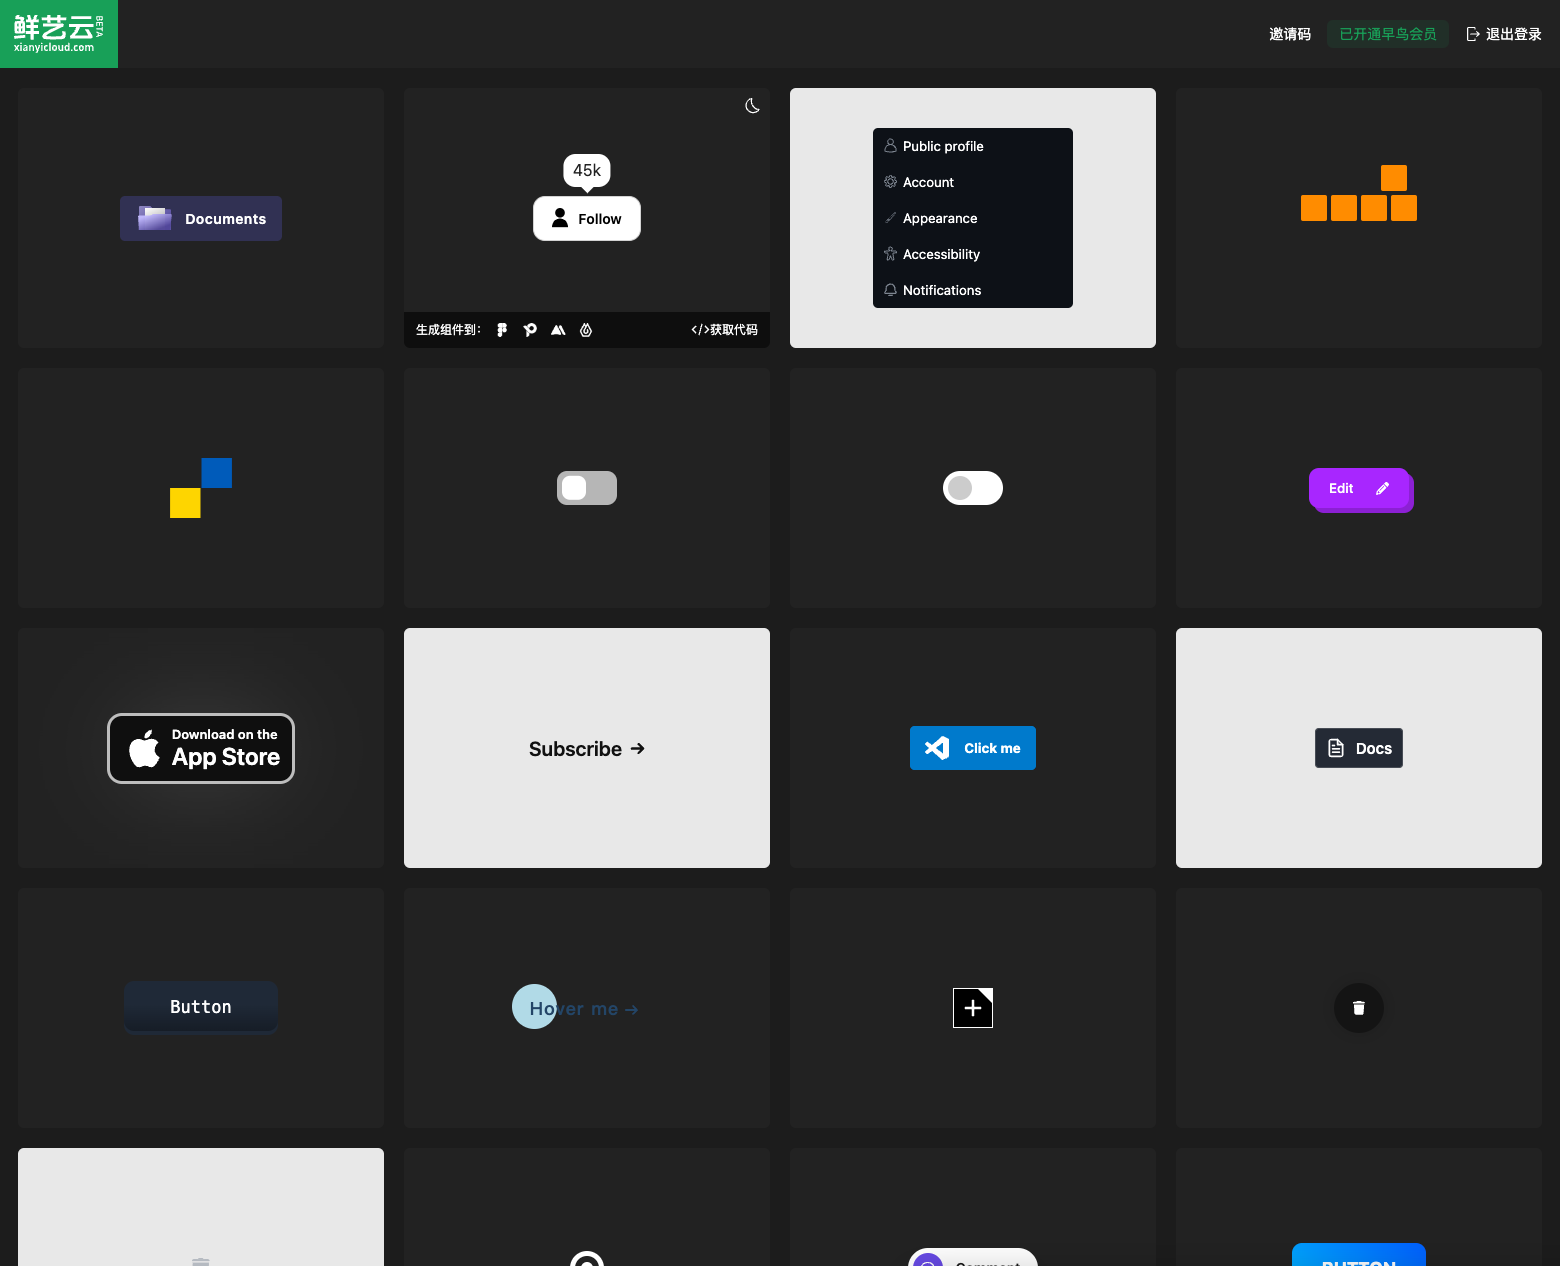
Task: Choose Notifications from the settings menu
Action: pyautogui.click(x=941, y=290)
